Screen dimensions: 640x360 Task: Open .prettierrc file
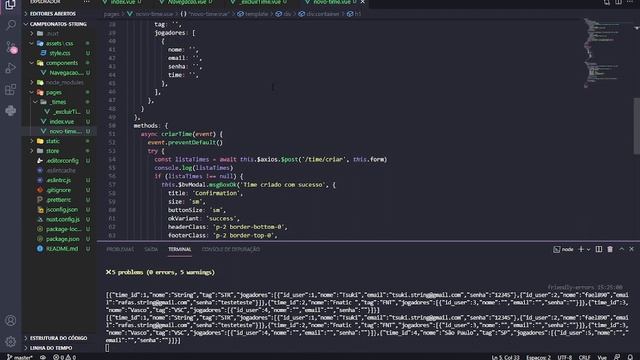pos(59,200)
